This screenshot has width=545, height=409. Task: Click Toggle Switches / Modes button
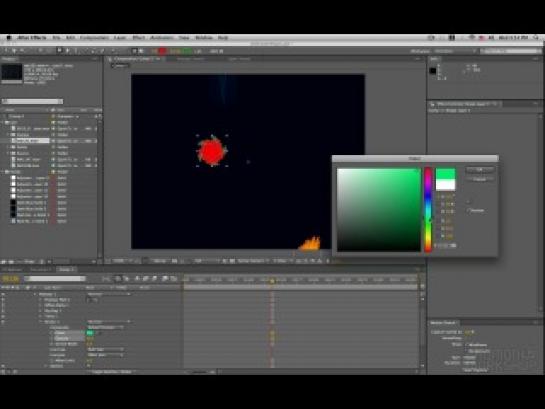coord(112,372)
